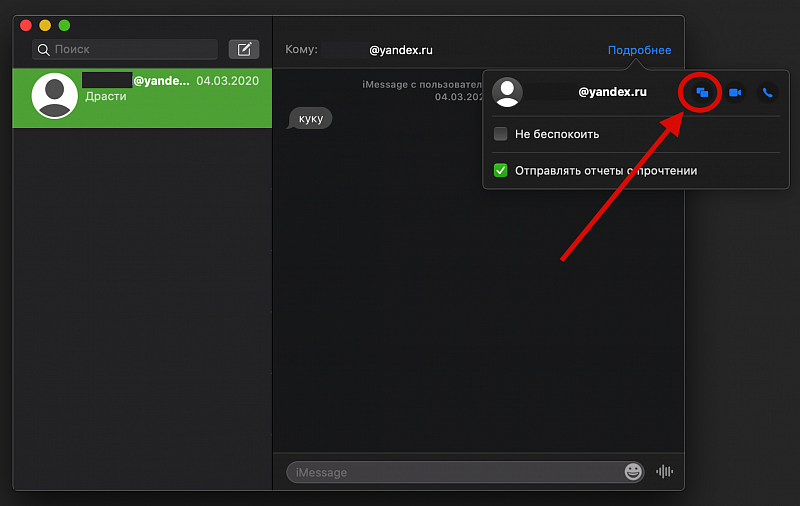This screenshot has height=506, width=800.
Task: Uncheck "Отправлять отчеты о прочтении"
Action: pos(501,170)
